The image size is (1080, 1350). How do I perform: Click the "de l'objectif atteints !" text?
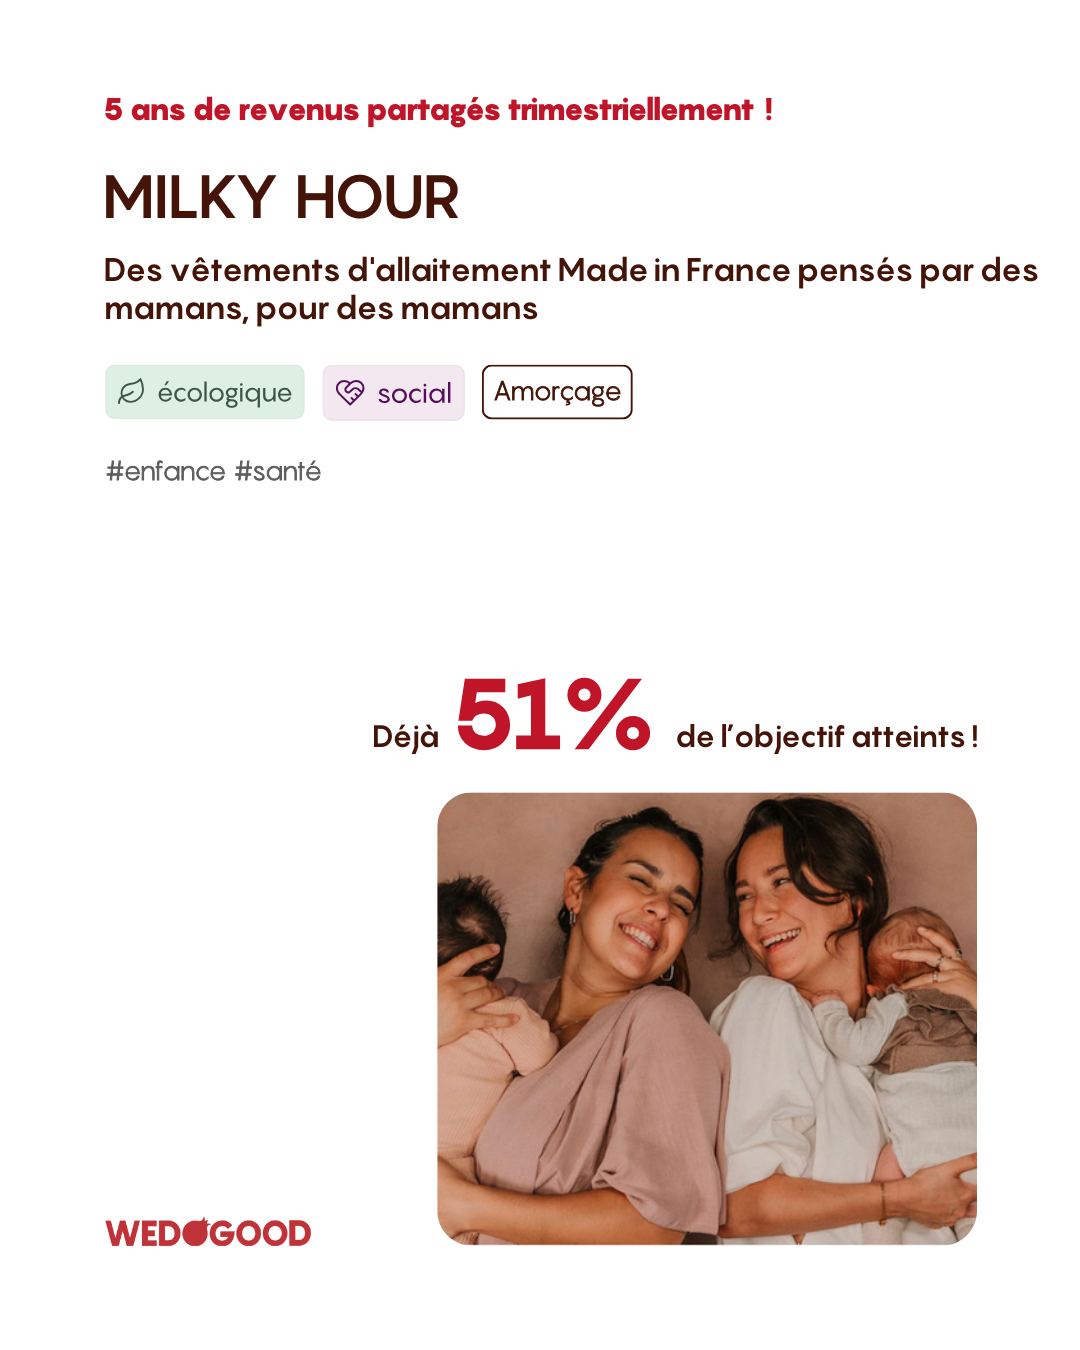(x=826, y=737)
